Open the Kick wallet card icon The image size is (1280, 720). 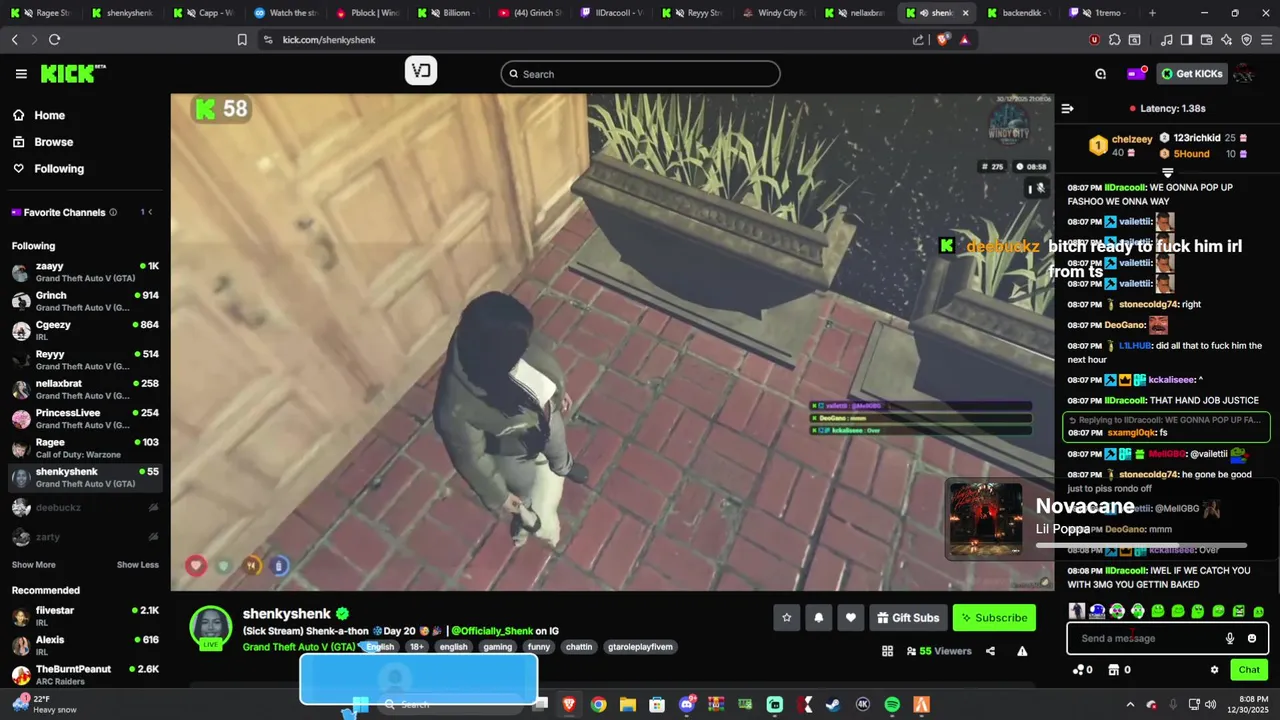[x=1136, y=73]
